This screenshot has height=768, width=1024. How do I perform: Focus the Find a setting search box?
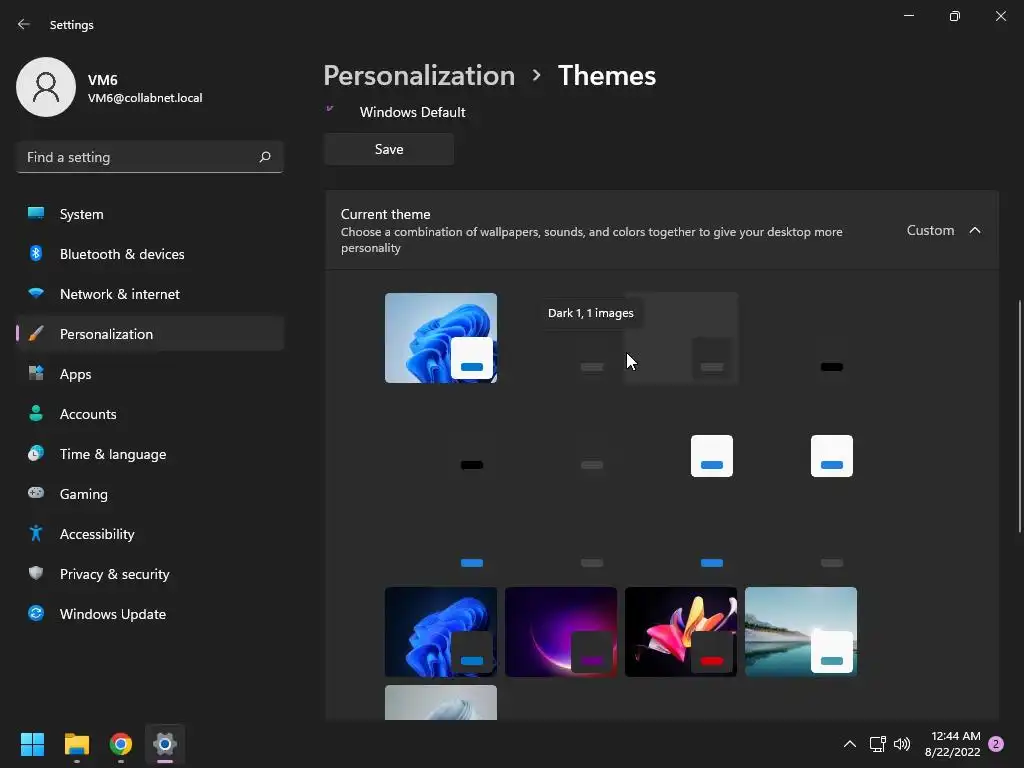pos(150,157)
